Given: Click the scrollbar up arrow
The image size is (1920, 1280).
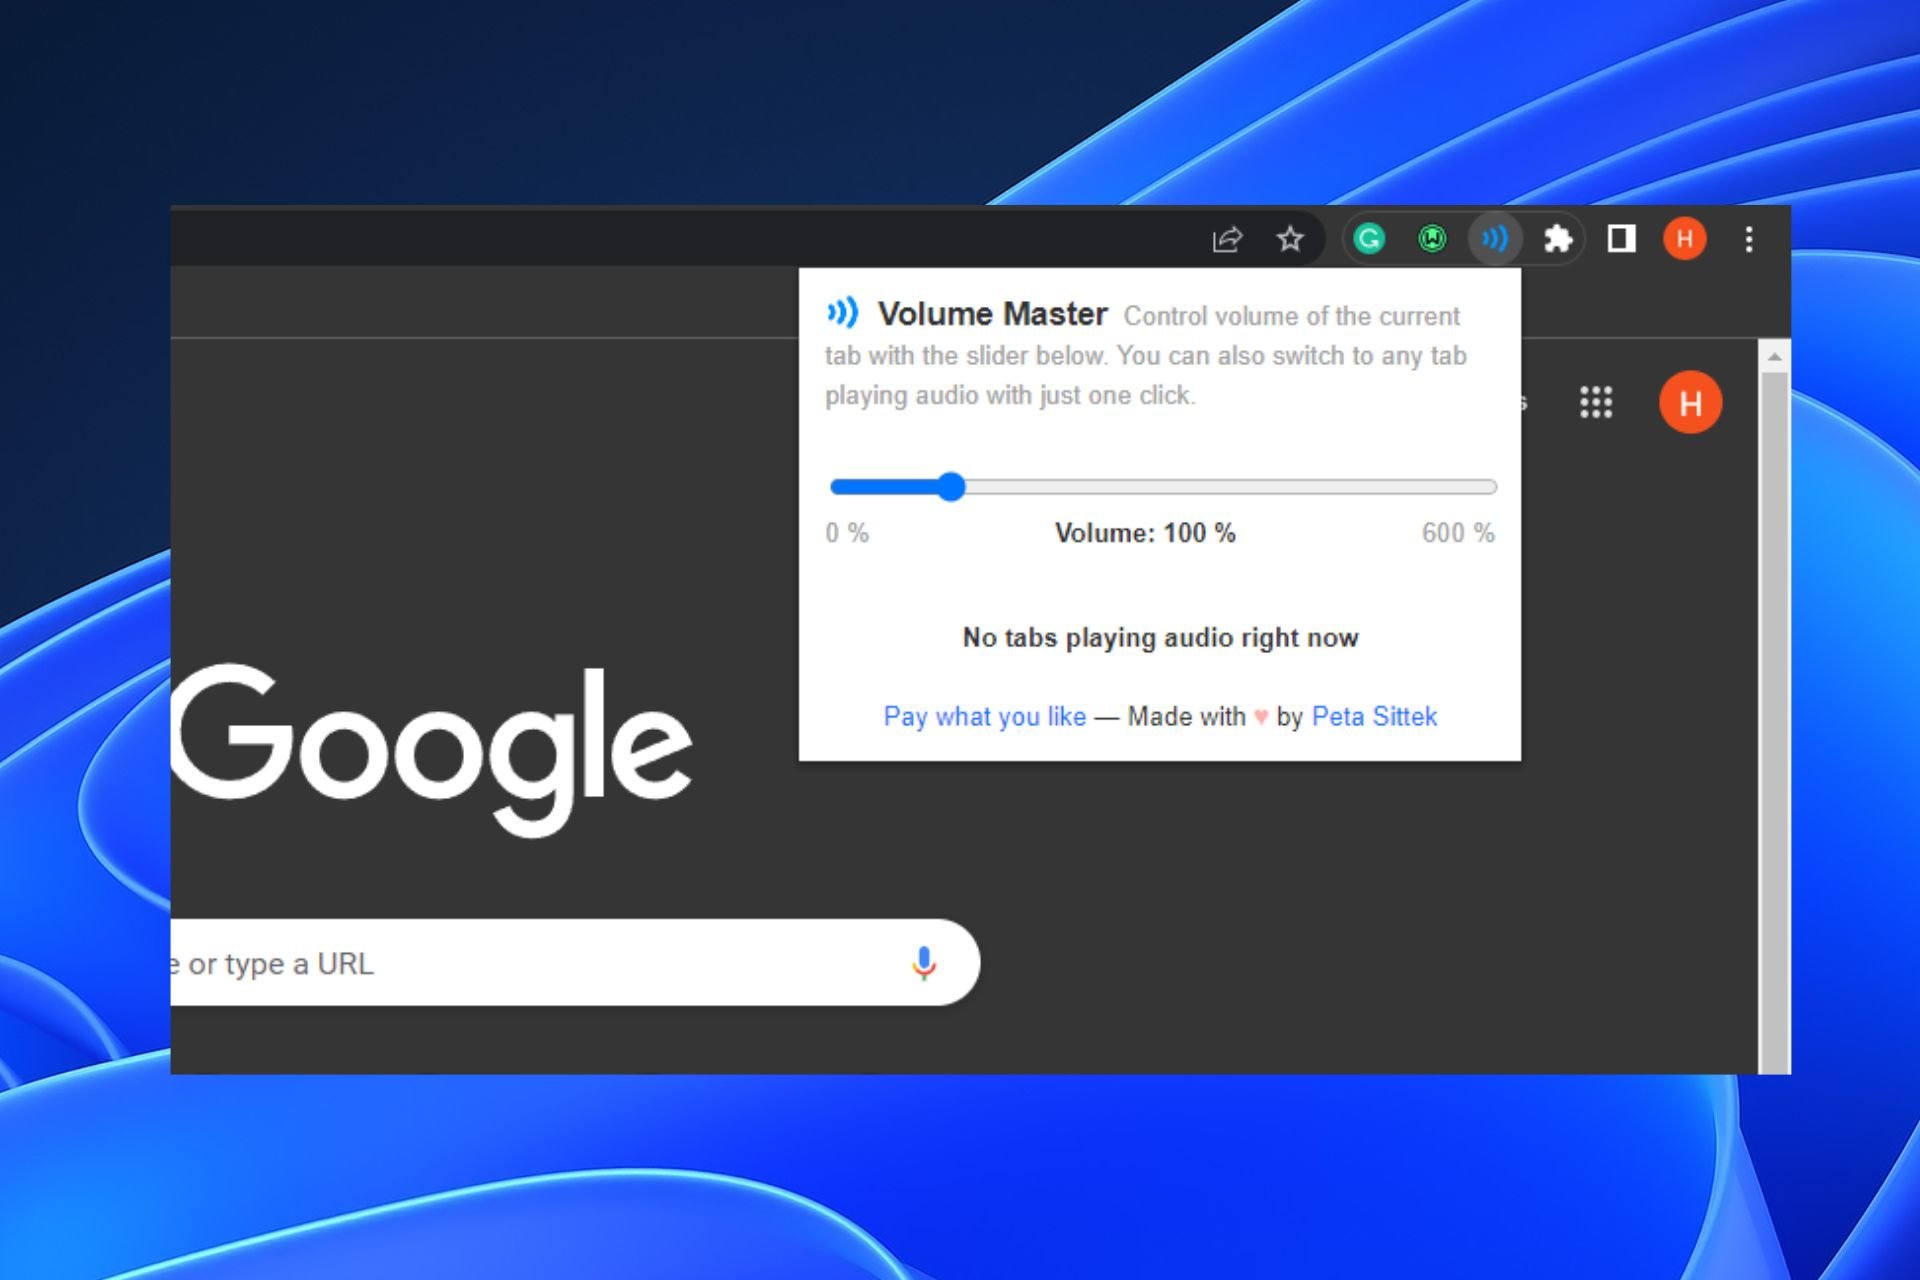Looking at the screenshot, I should point(1775,356).
